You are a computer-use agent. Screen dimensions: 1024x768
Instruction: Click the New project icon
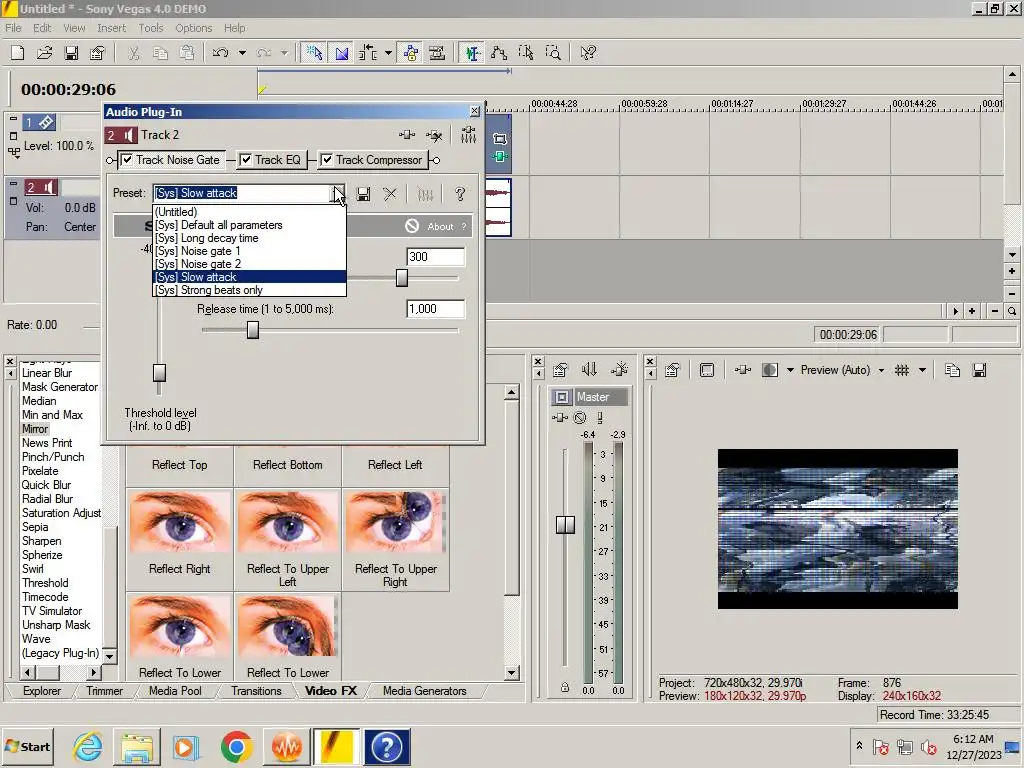18,53
